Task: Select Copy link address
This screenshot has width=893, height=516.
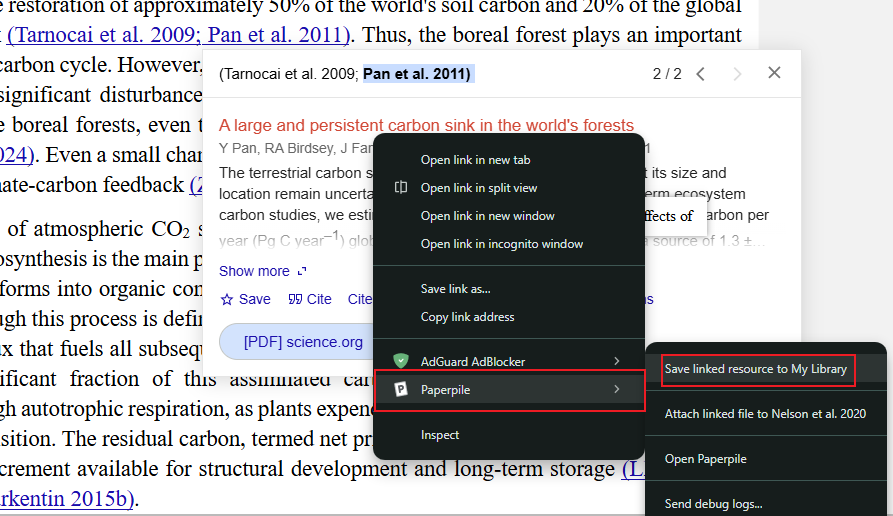Action: (x=467, y=317)
